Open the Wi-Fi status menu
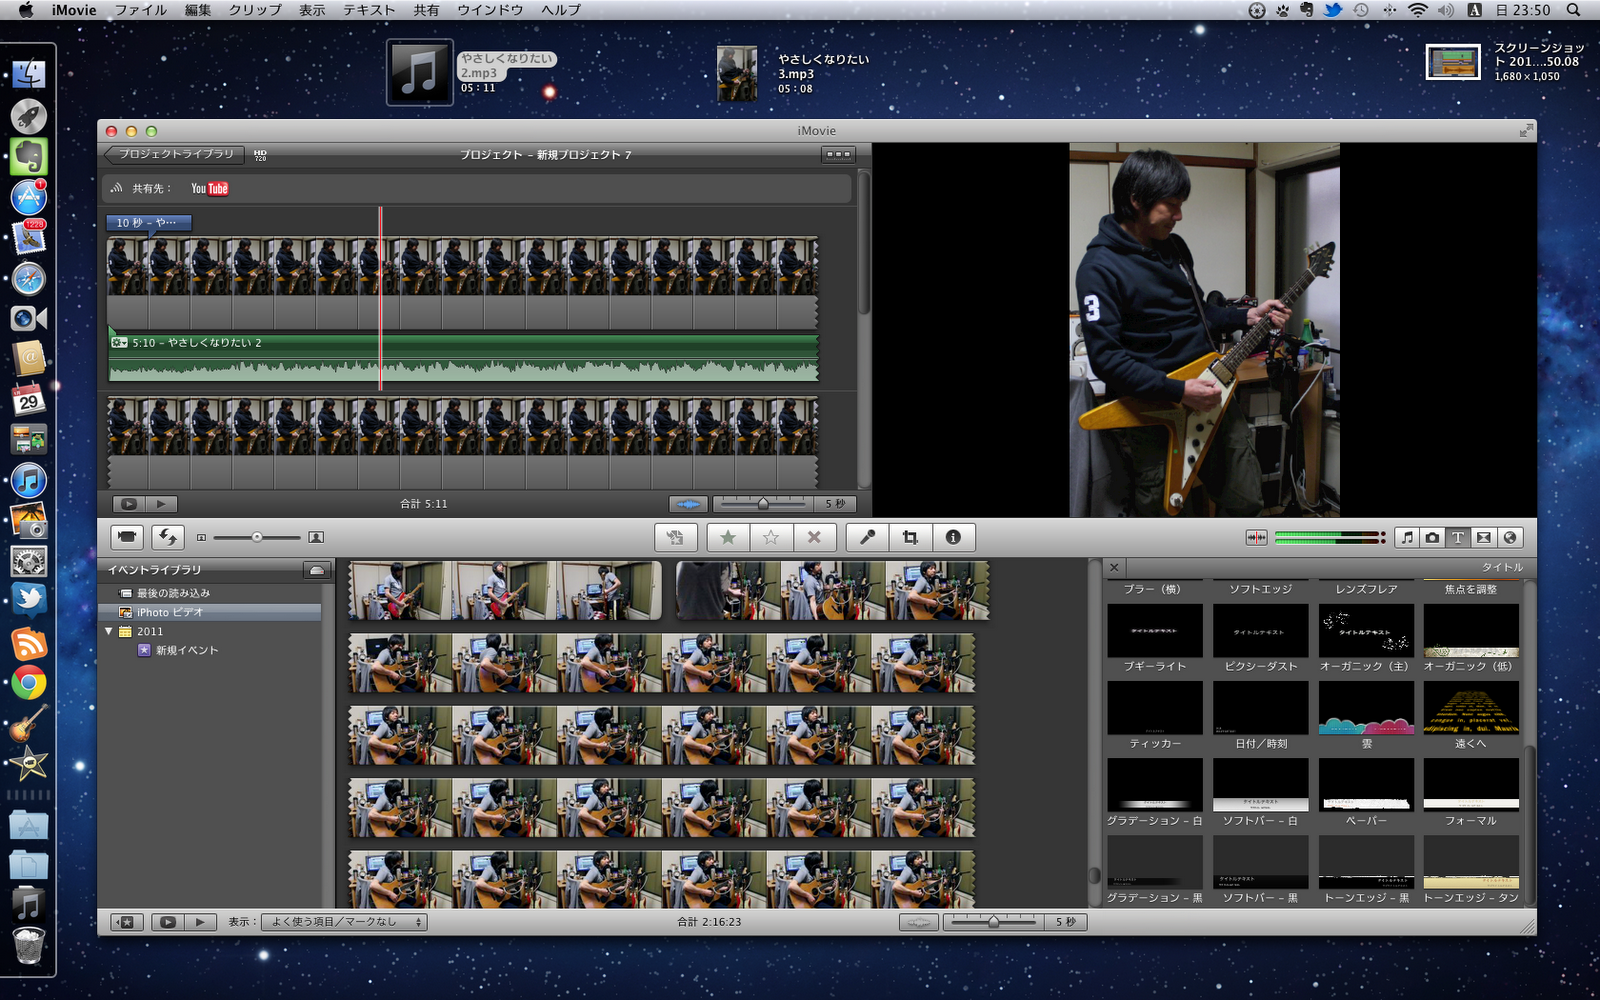1600x1000 pixels. click(x=1417, y=10)
